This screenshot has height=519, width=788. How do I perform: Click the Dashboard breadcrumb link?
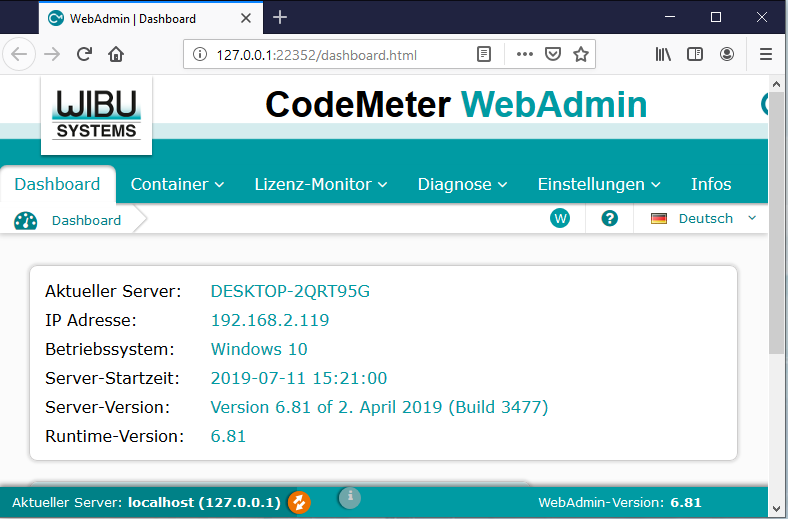pyautogui.click(x=86, y=221)
